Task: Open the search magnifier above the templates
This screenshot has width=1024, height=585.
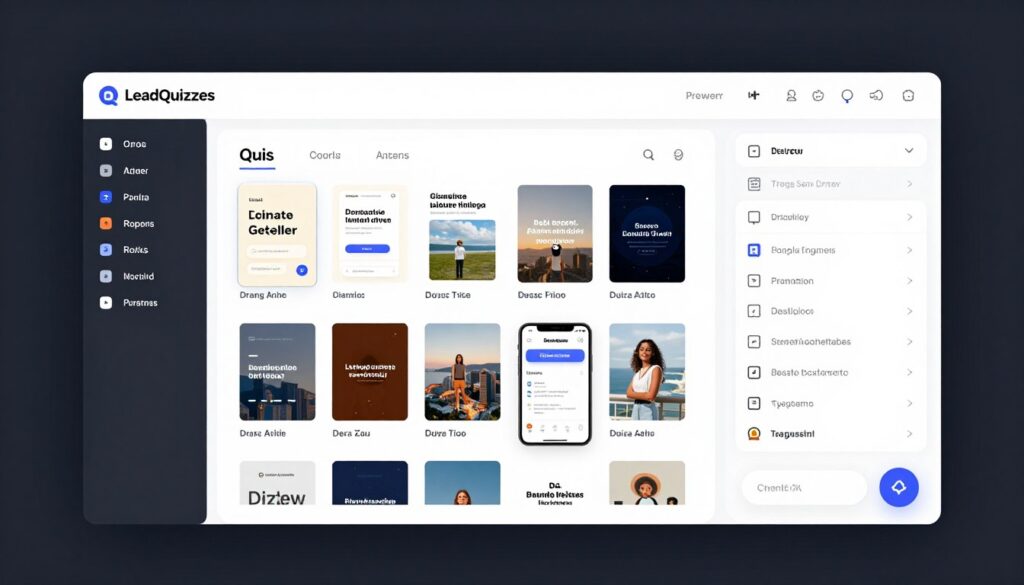Action: (648, 155)
